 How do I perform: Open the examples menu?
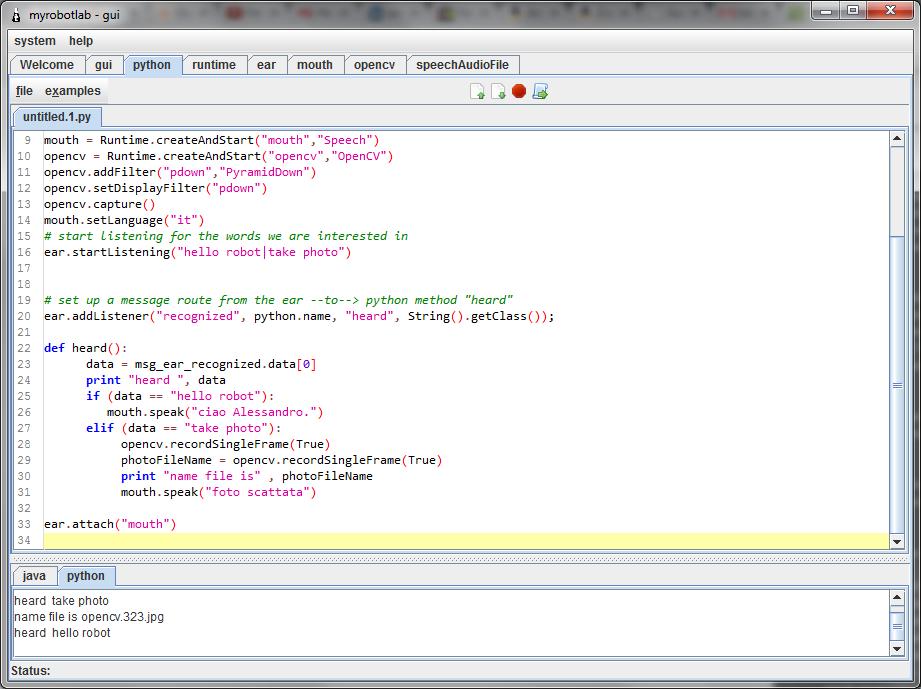(x=73, y=91)
